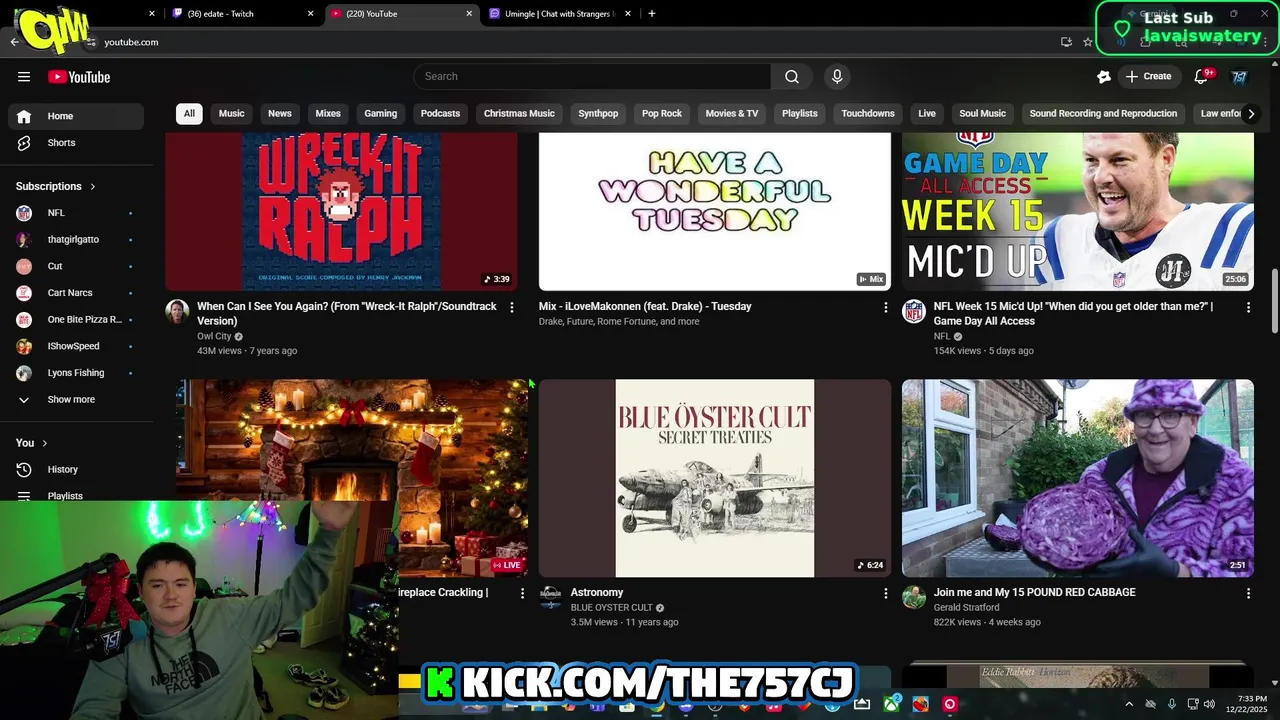Image resolution: width=1280 pixels, height=720 pixels.
Task: Click the browser back arrow
Action: coord(14,42)
